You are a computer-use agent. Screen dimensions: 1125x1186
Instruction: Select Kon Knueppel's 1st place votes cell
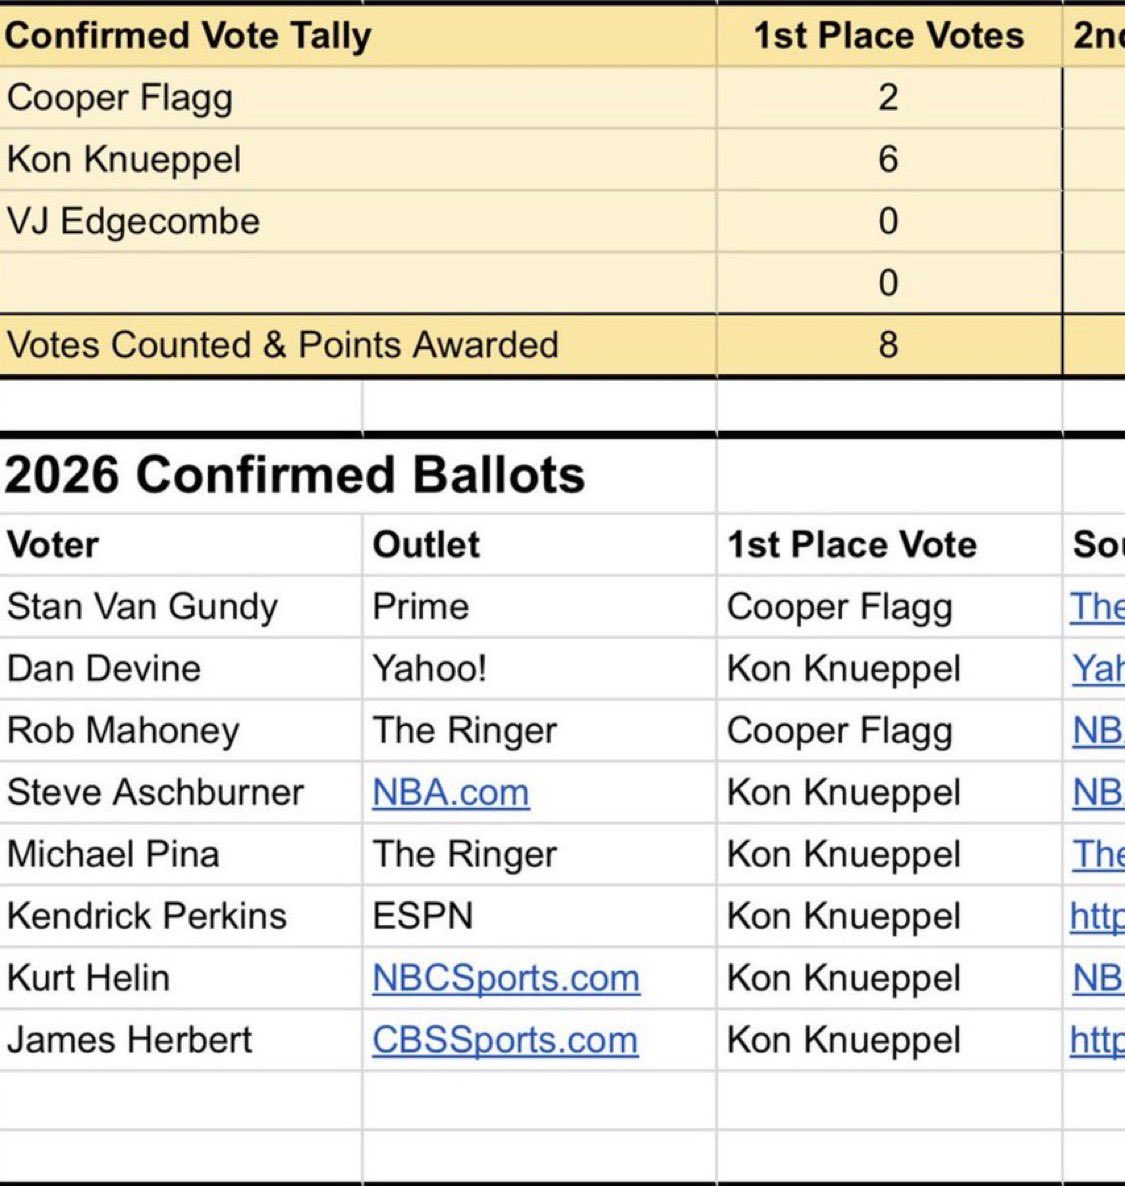coord(888,160)
